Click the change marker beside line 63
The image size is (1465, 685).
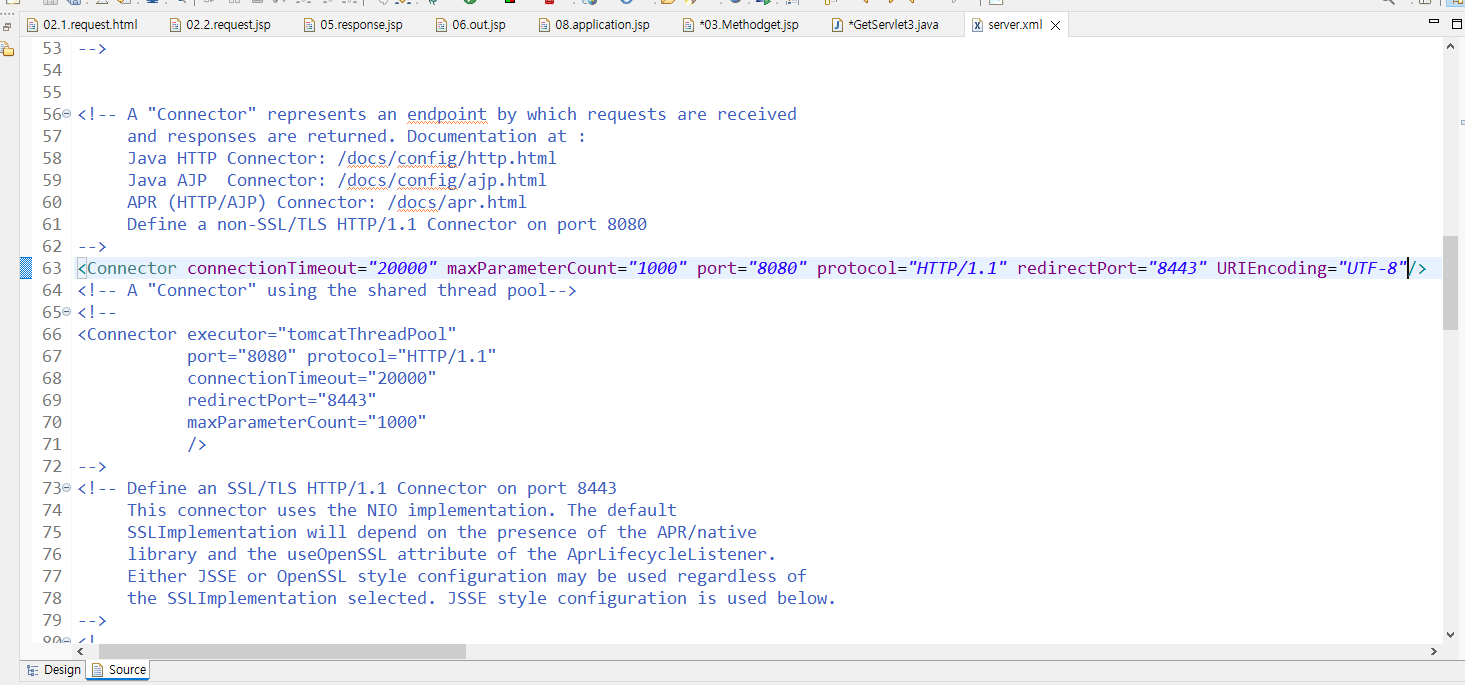coord(27,268)
